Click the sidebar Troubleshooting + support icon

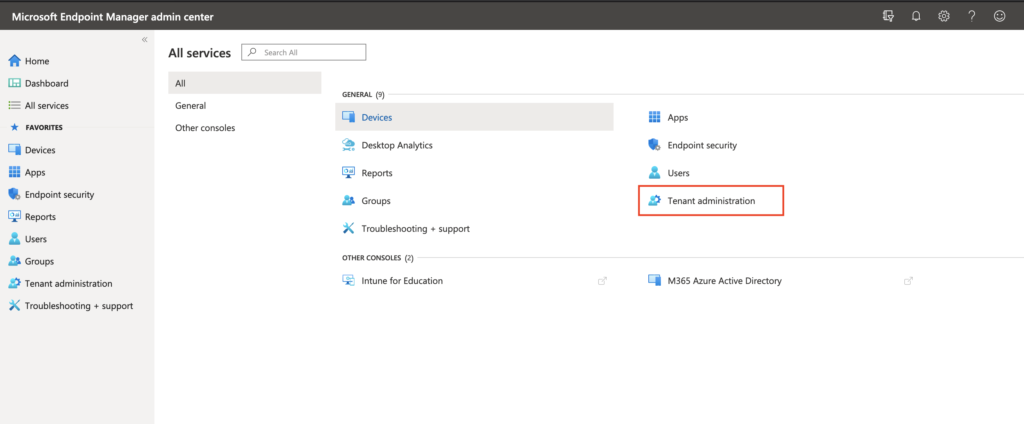(14, 305)
